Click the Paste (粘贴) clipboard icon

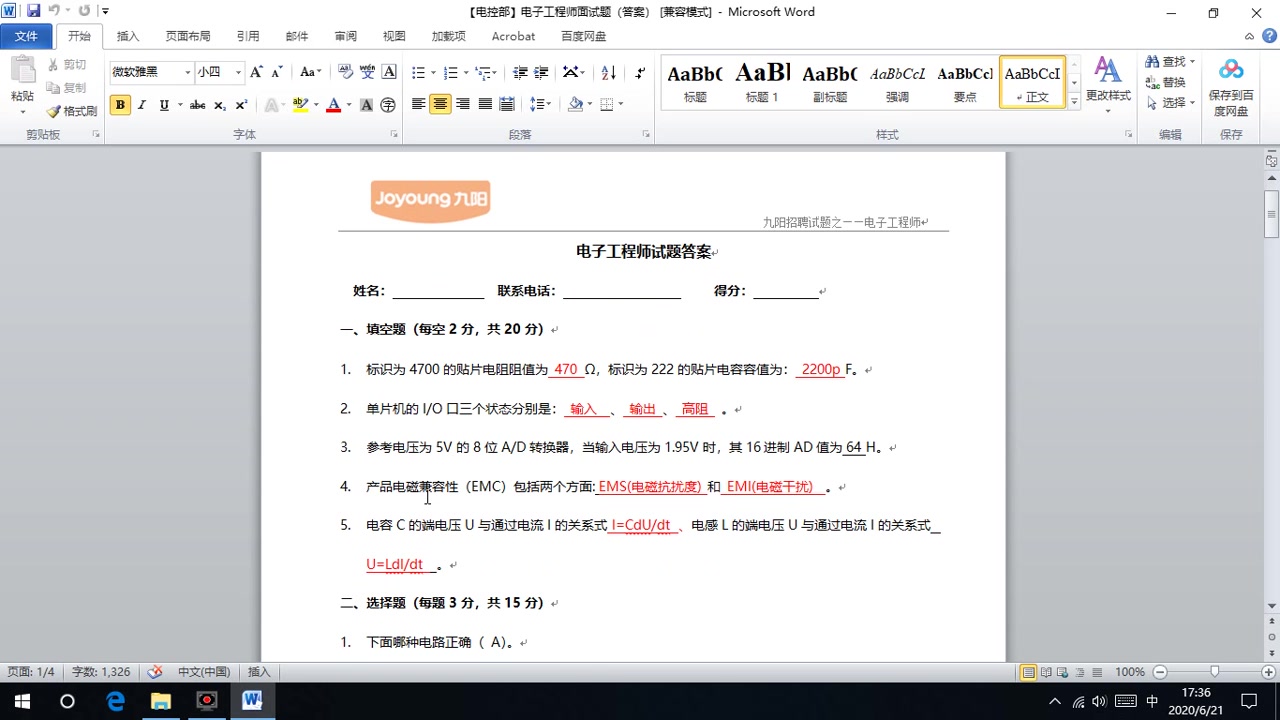click(x=22, y=71)
